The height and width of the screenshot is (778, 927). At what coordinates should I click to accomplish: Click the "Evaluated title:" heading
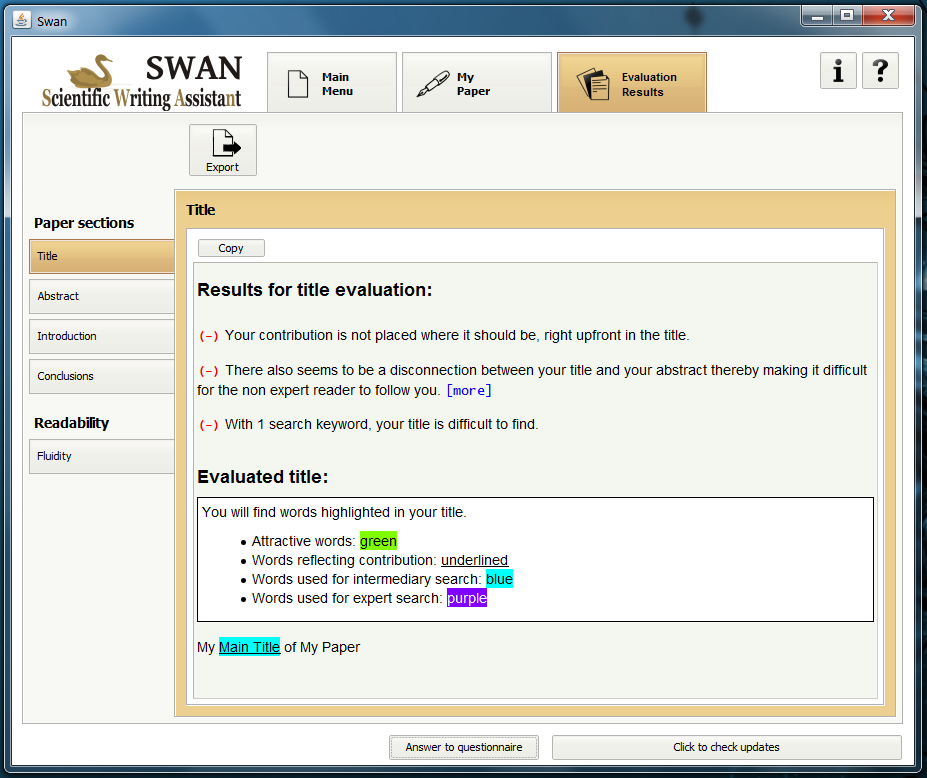click(x=262, y=476)
